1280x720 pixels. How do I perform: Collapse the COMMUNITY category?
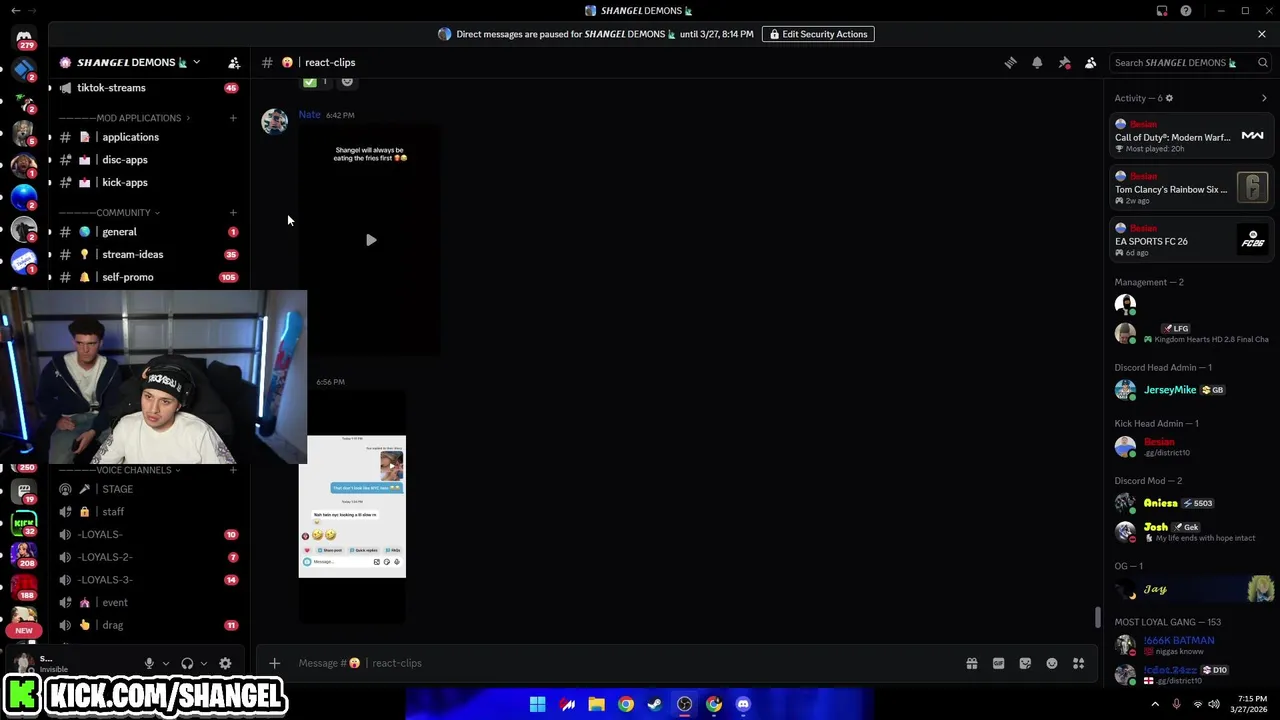click(x=109, y=213)
